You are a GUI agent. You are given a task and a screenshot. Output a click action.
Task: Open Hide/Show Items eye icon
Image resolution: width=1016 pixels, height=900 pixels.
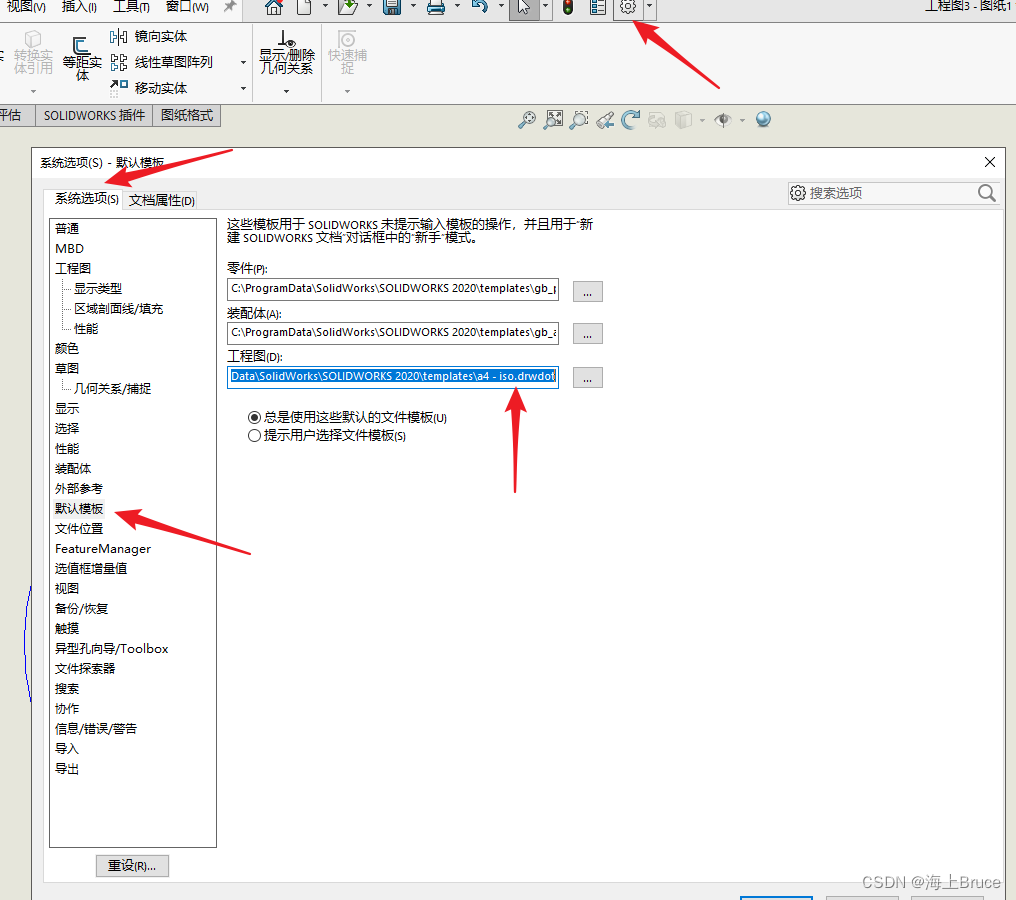[x=723, y=120]
